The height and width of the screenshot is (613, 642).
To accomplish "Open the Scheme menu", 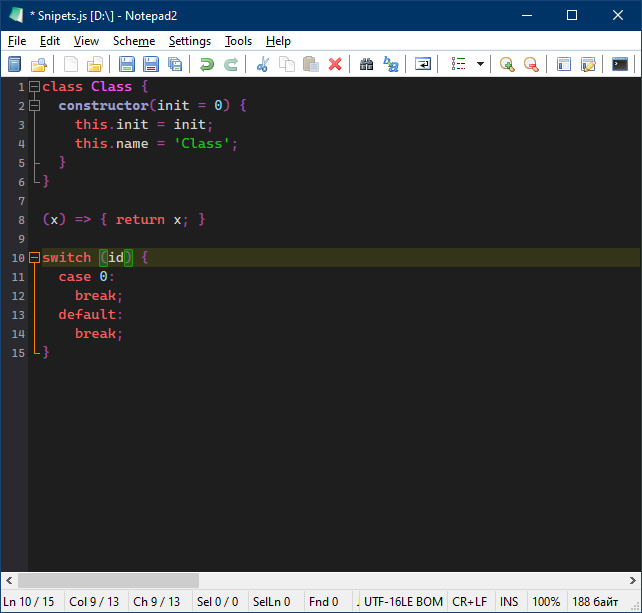I will (x=134, y=41).
